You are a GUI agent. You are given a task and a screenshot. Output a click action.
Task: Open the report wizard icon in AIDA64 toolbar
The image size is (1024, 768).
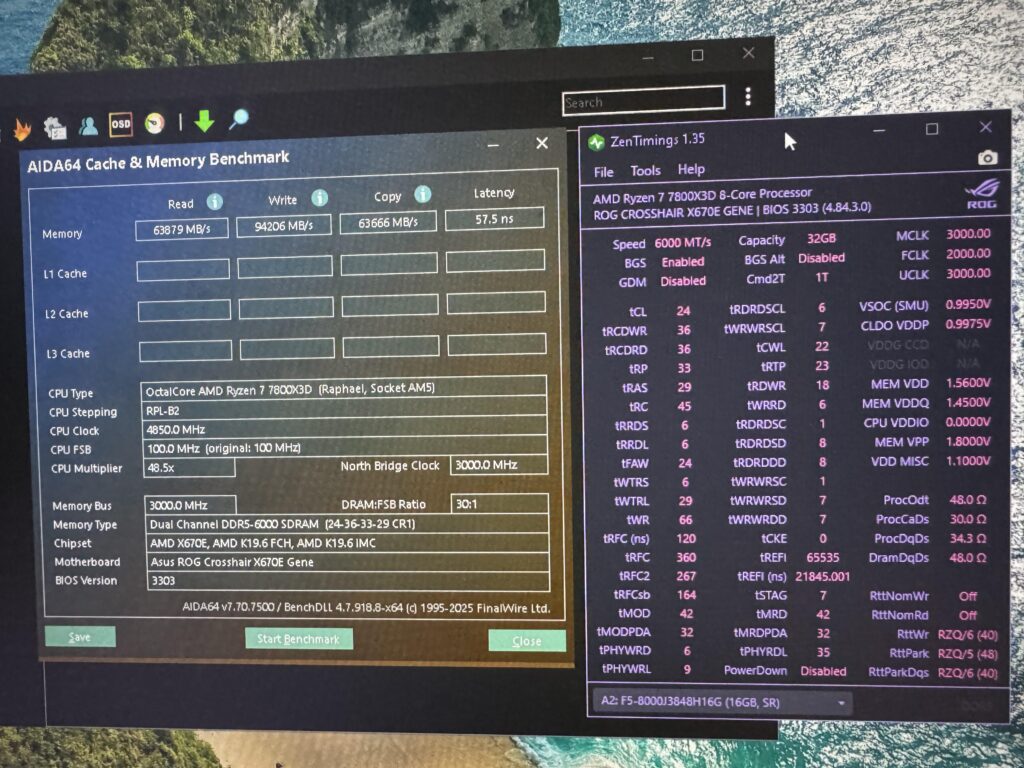click(55, 127)
